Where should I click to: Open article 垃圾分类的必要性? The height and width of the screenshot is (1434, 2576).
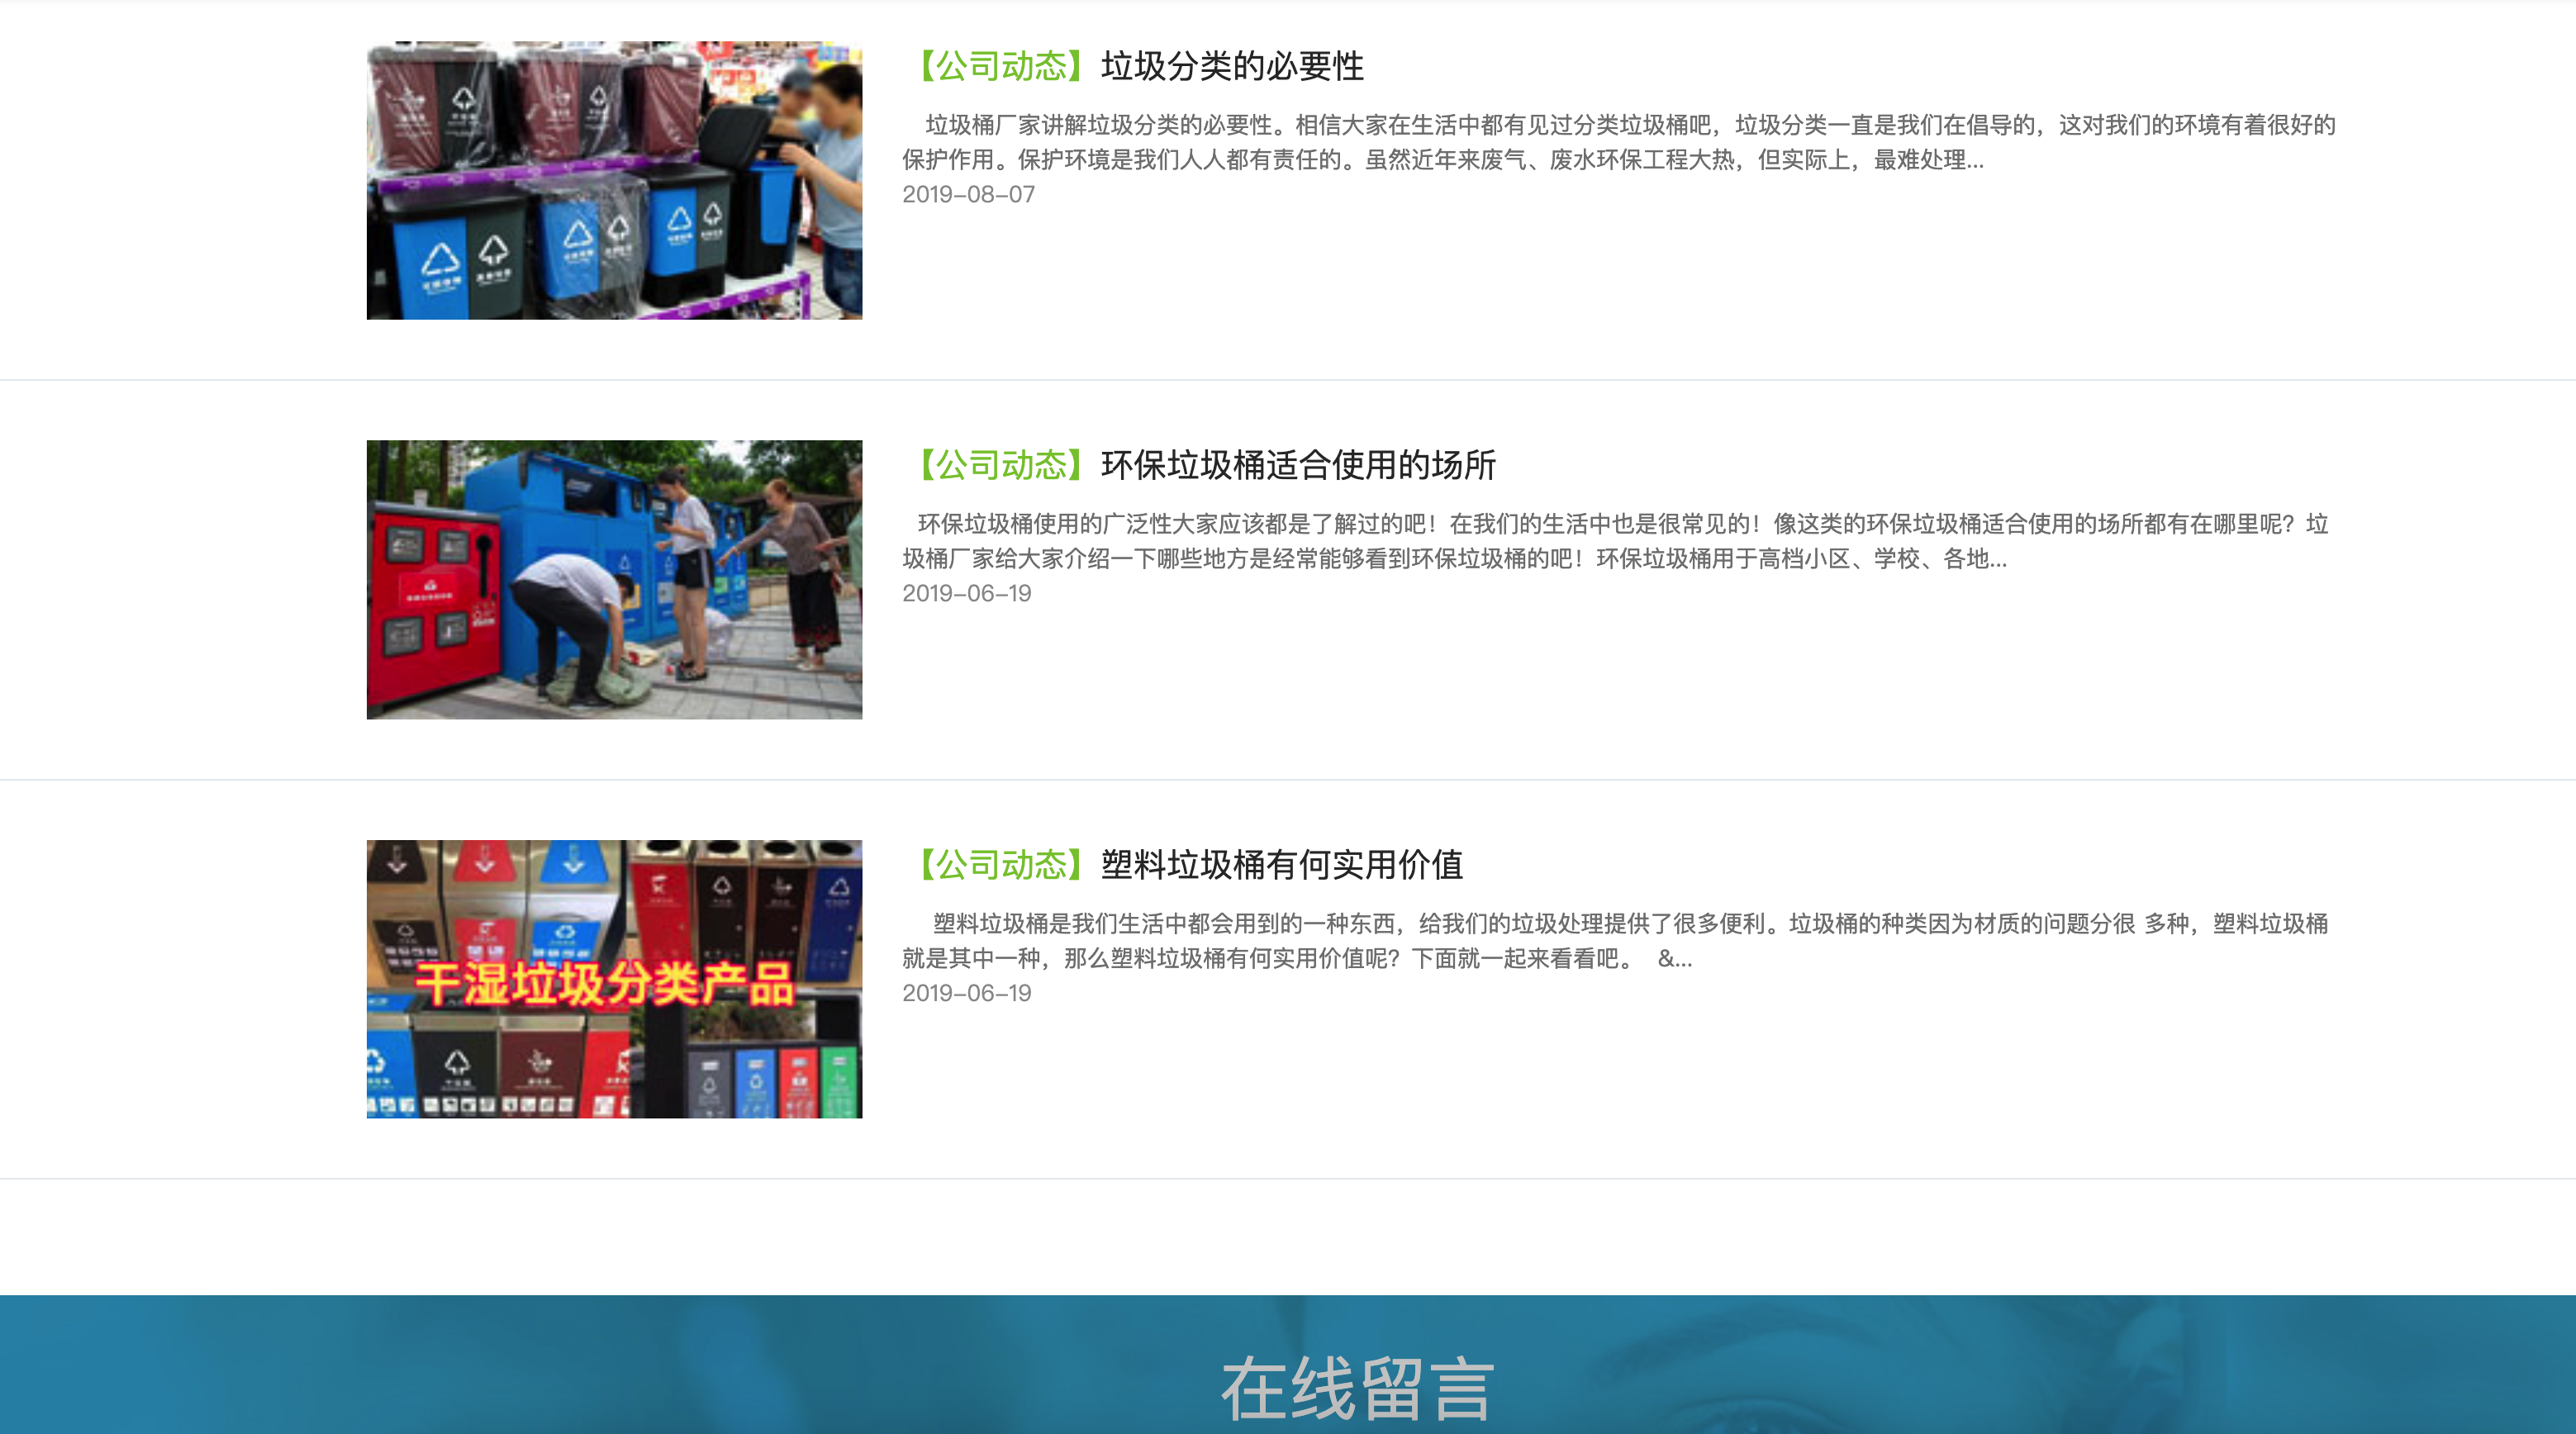(x=1232, y=66)
